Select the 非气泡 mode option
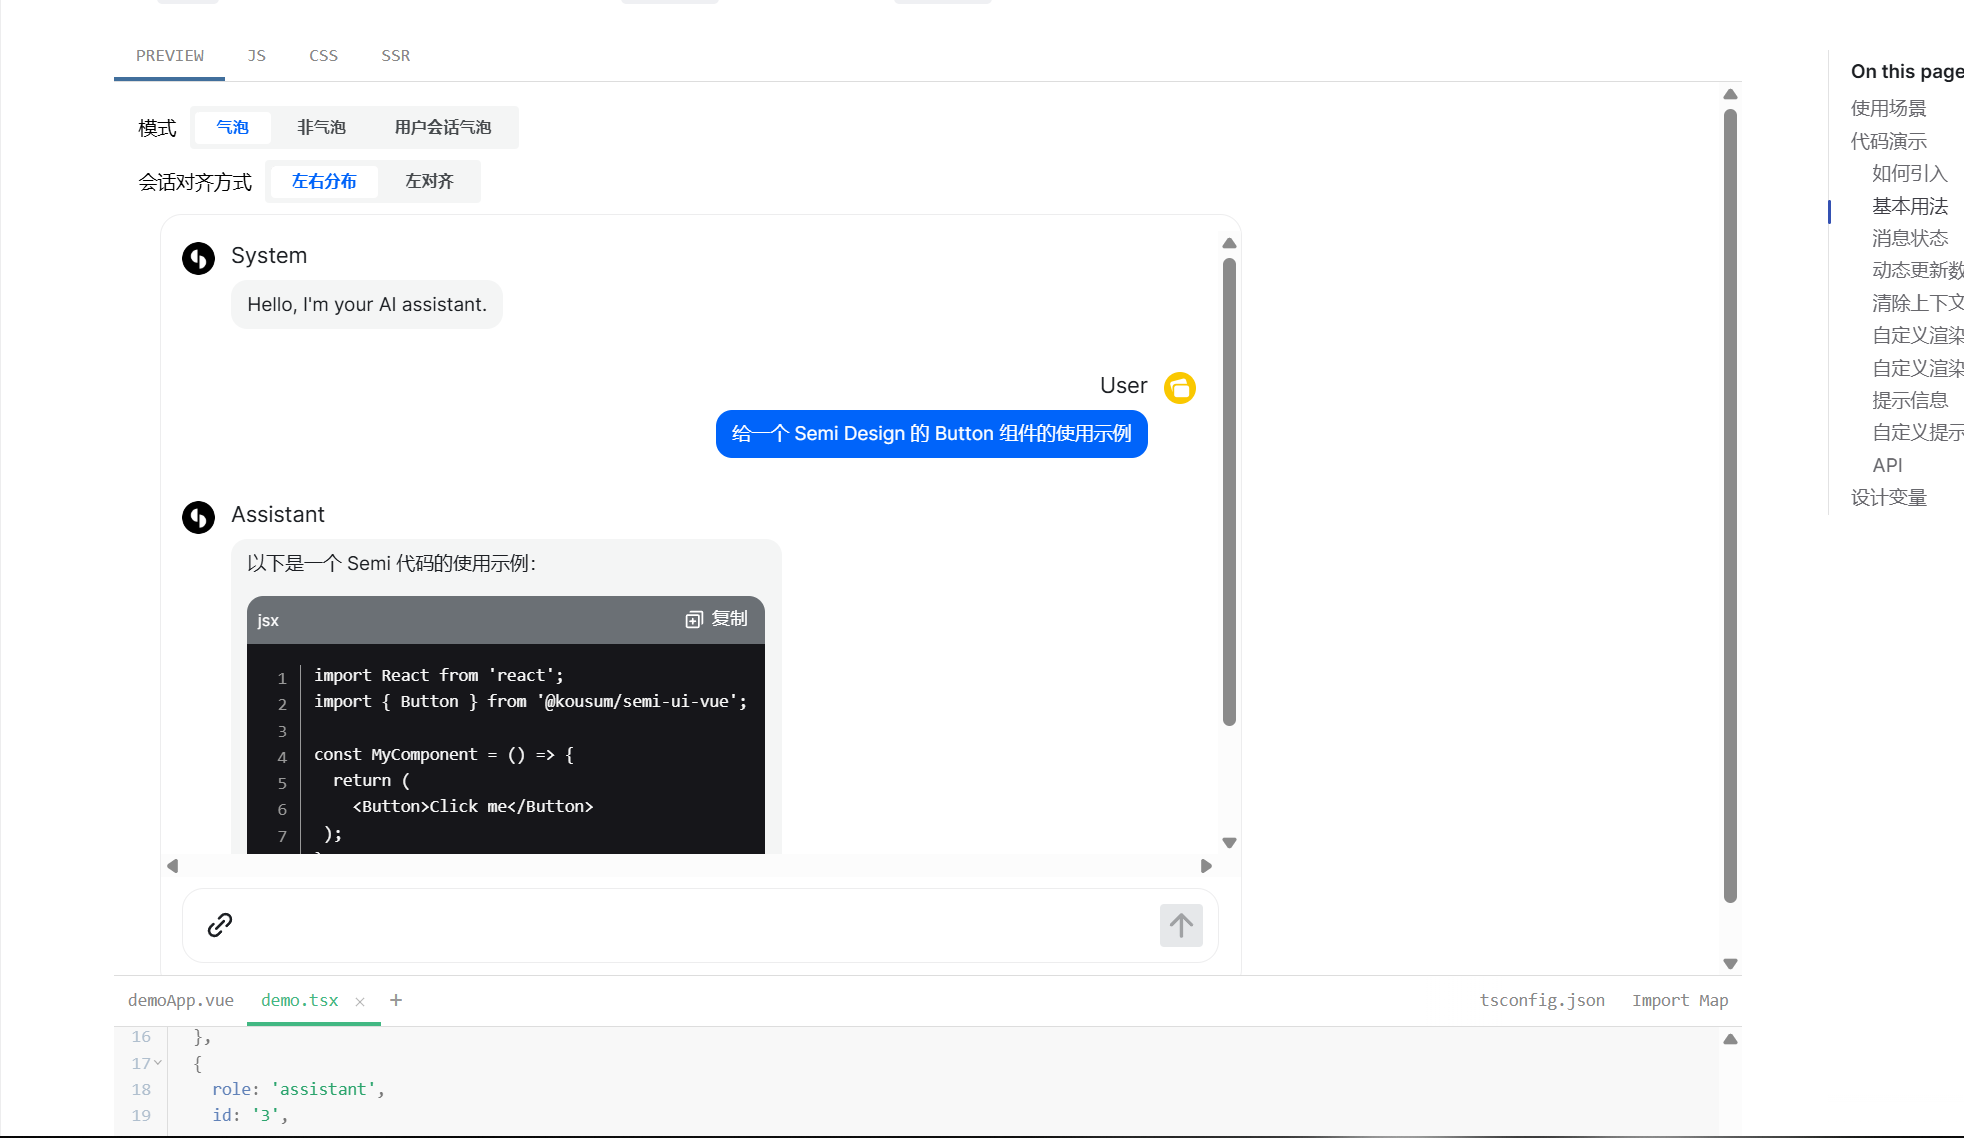 coord(321,127)
